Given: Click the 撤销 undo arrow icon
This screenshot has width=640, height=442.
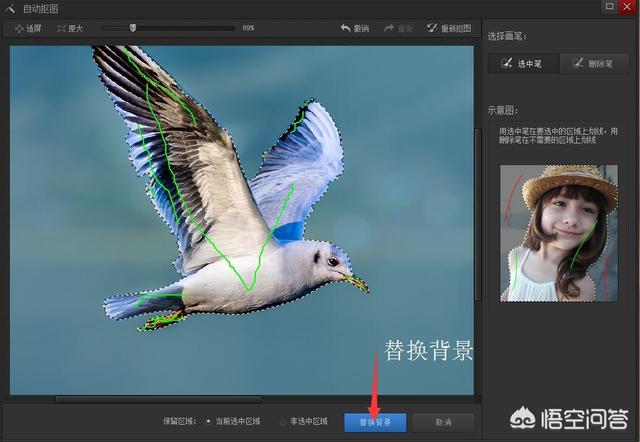Looking at the screenshot, I should pos(346,28).
